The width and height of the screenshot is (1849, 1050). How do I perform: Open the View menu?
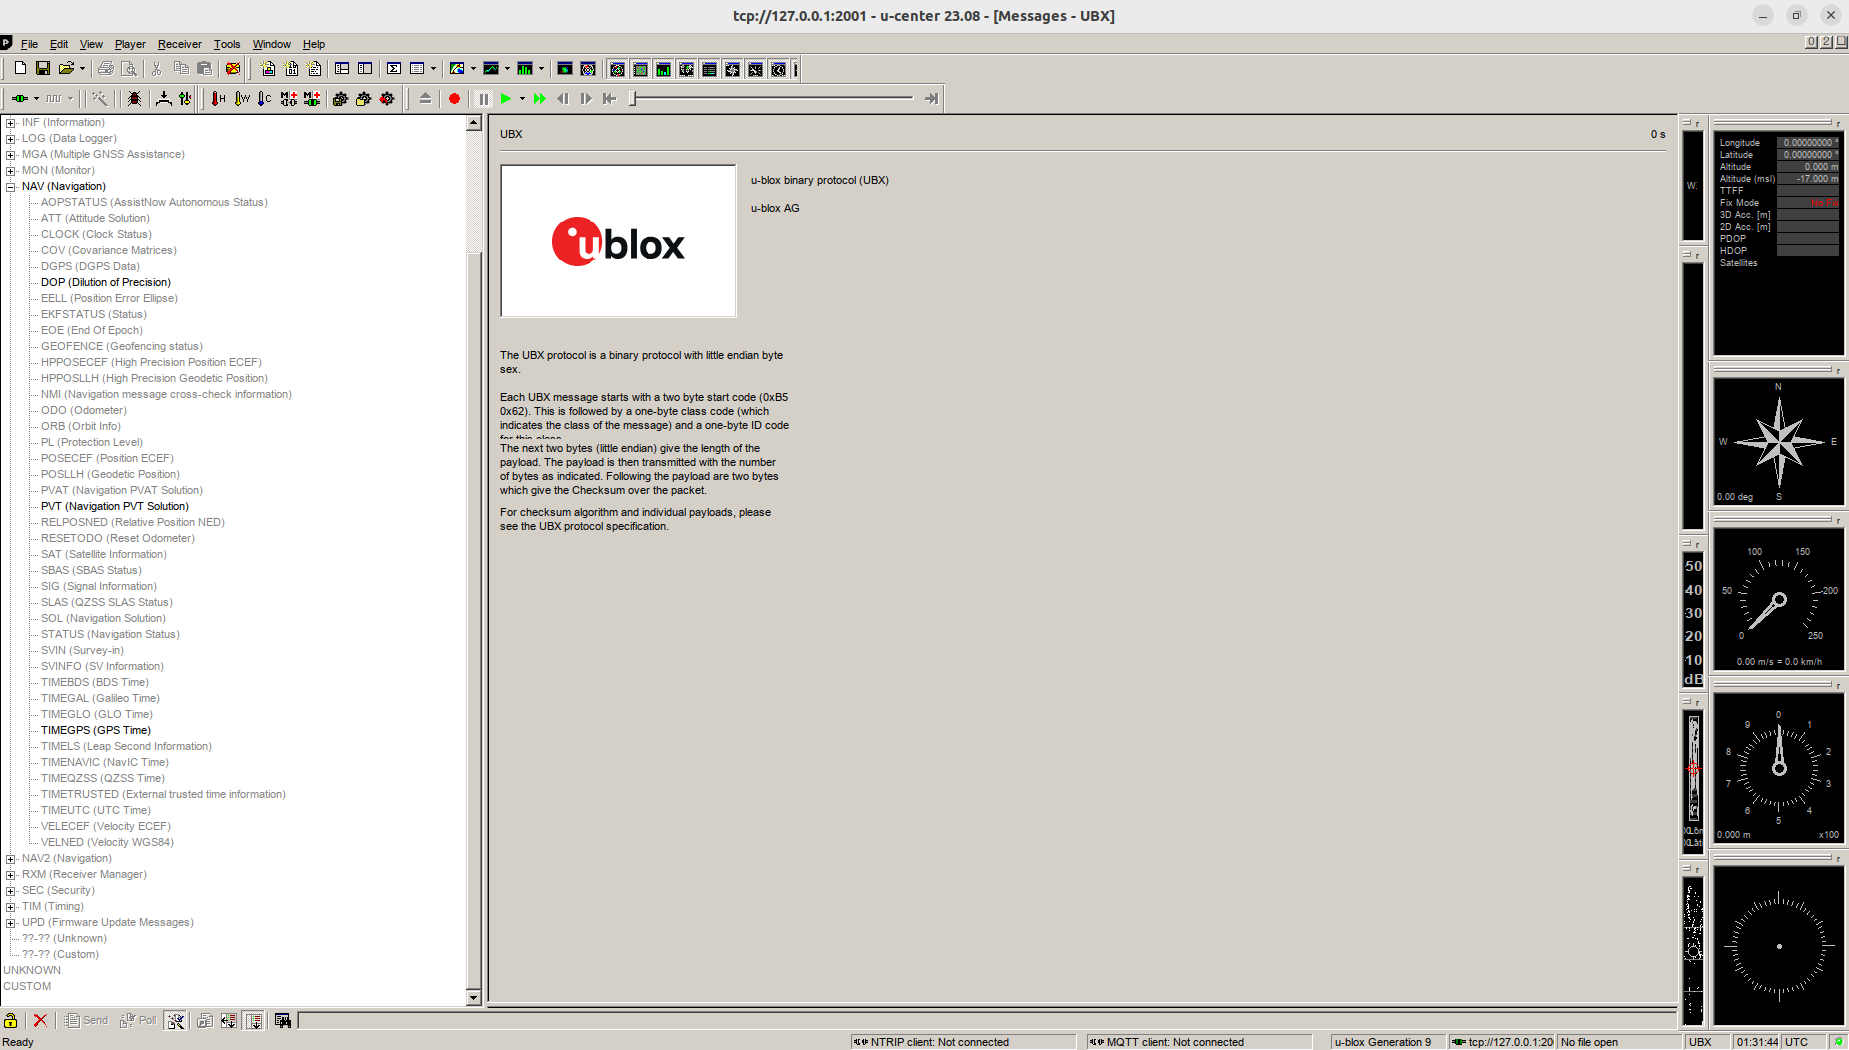pyautogui.click(x=91, y=44)
